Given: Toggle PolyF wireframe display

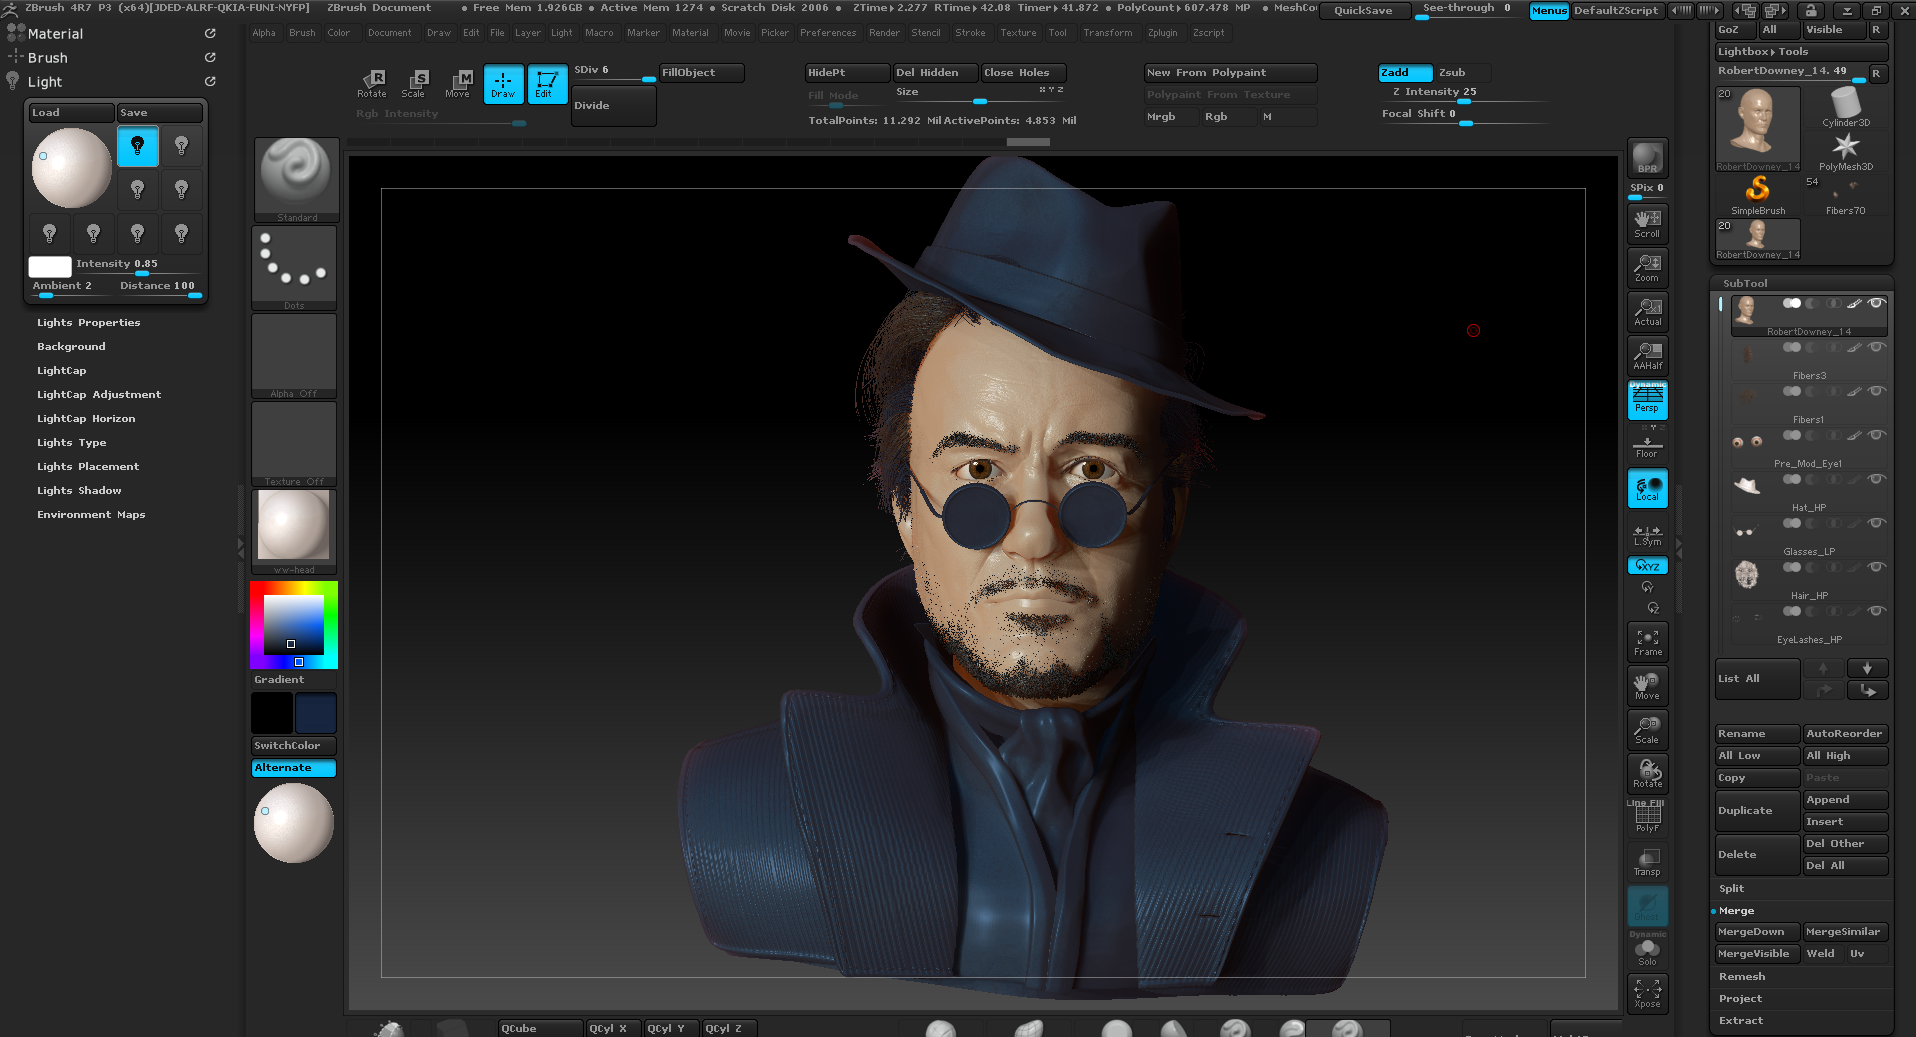Looking at the screenshot, I should coord(1647,818).
